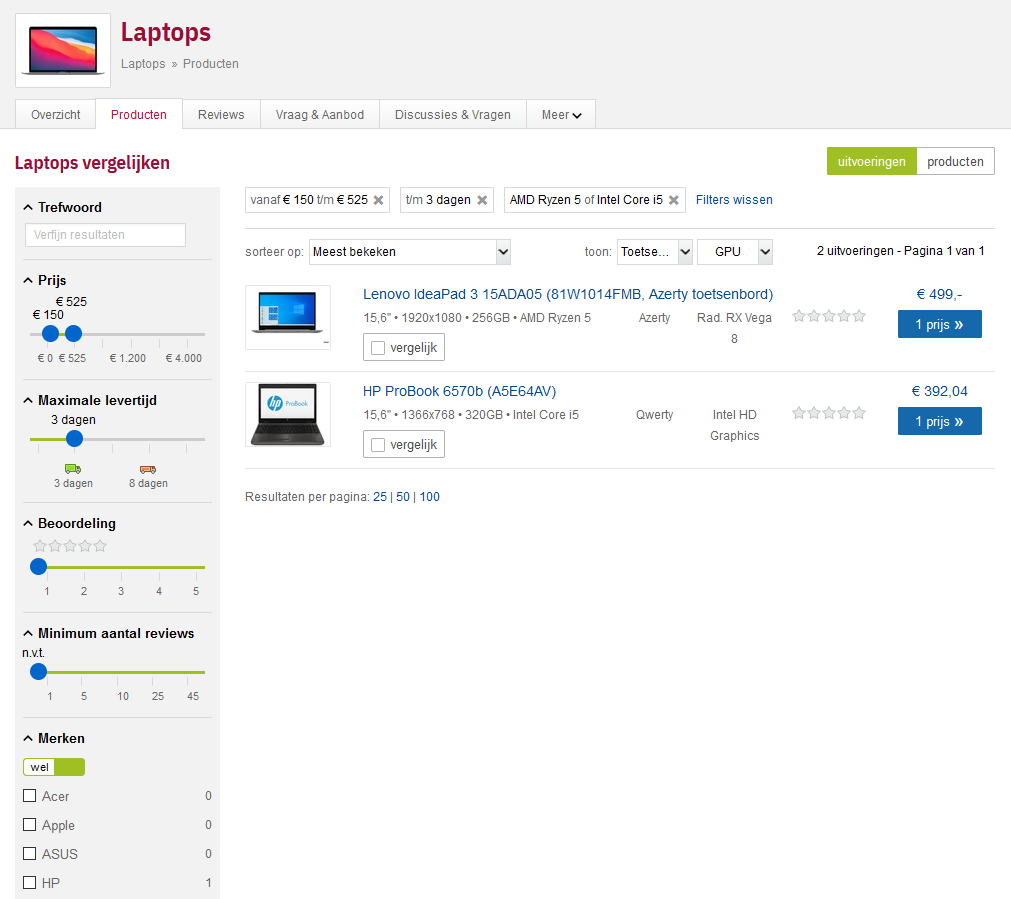Collapse the Maximale levertijd section
This screenshot has width=1011, height=899.
click(x=28, y=400)
